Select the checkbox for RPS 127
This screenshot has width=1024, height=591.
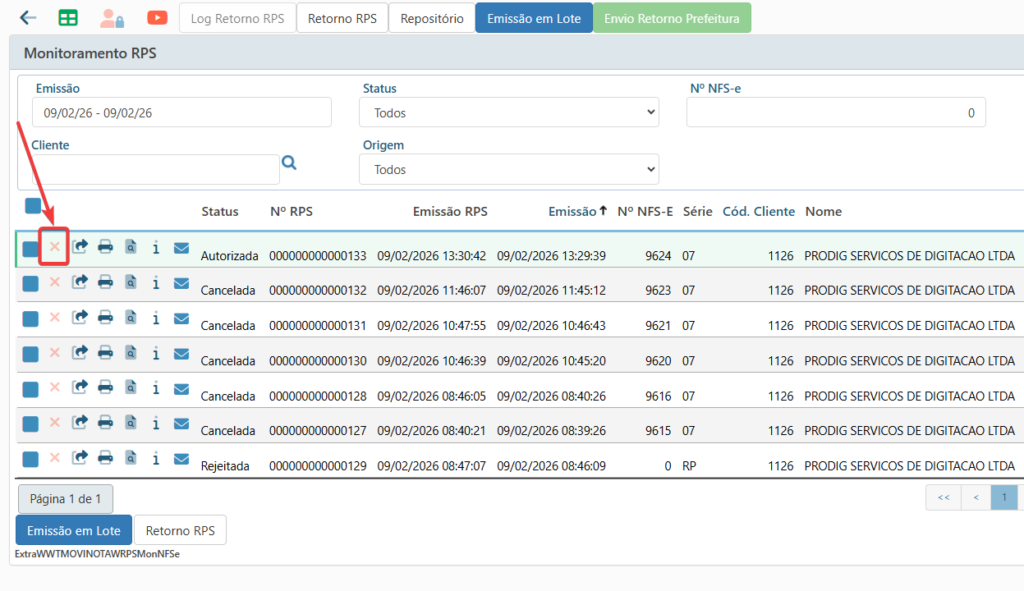[x=31, y=424]
